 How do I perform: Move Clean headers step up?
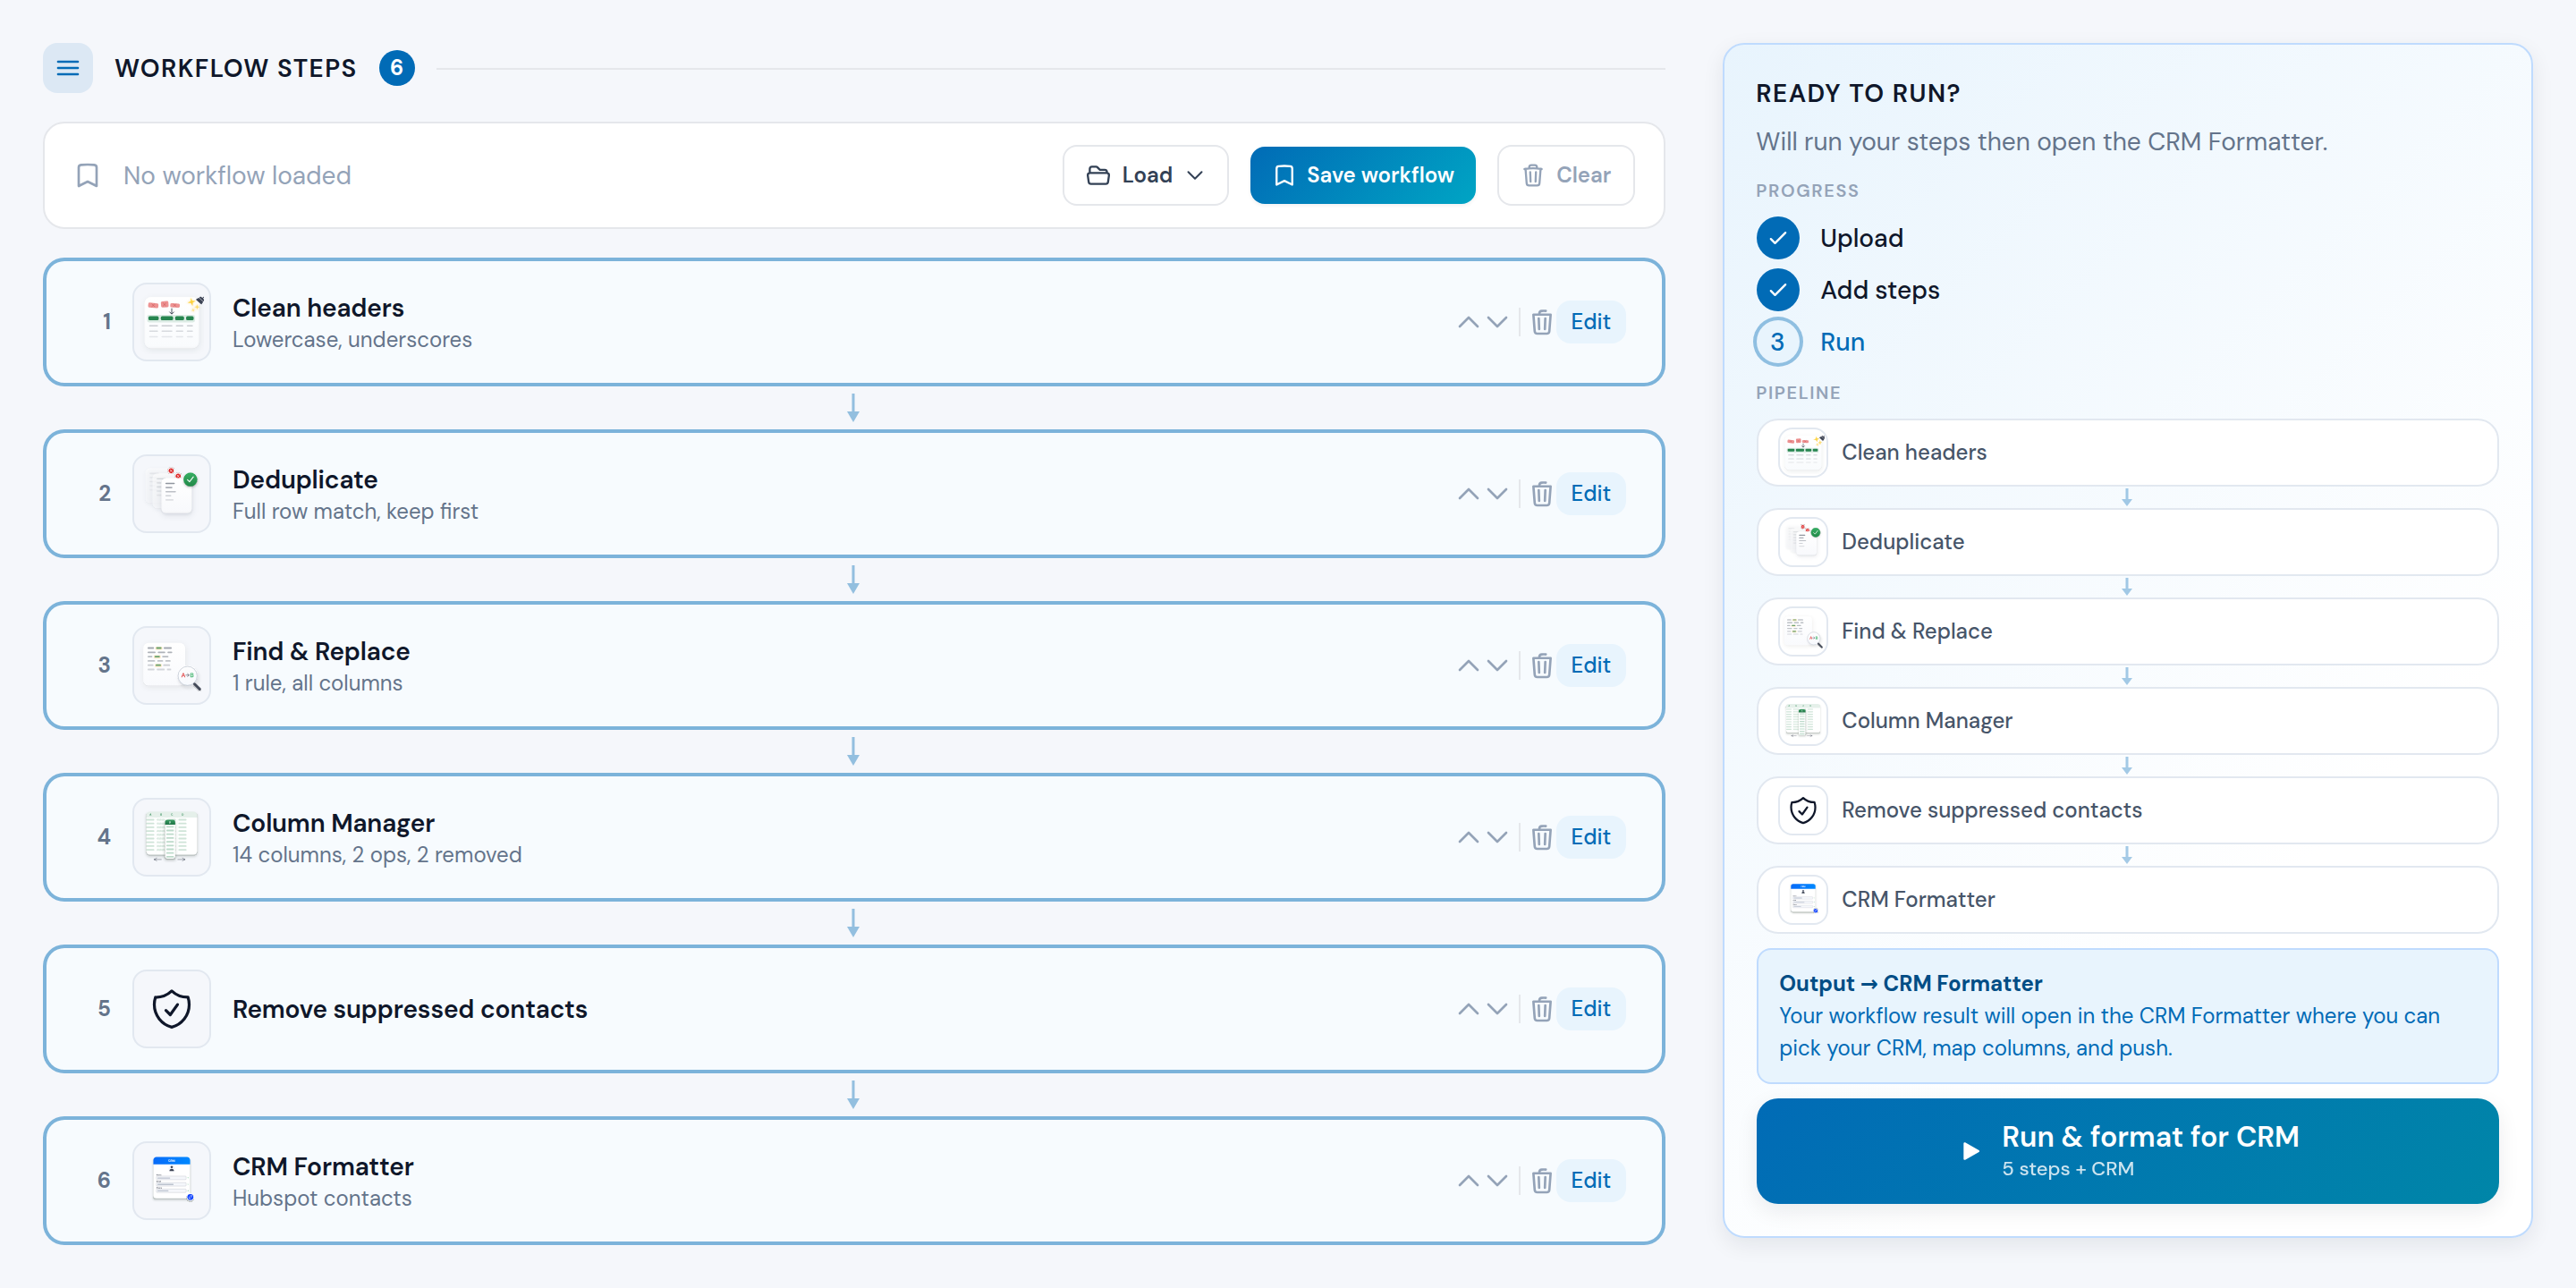(x=1467, y=322)
